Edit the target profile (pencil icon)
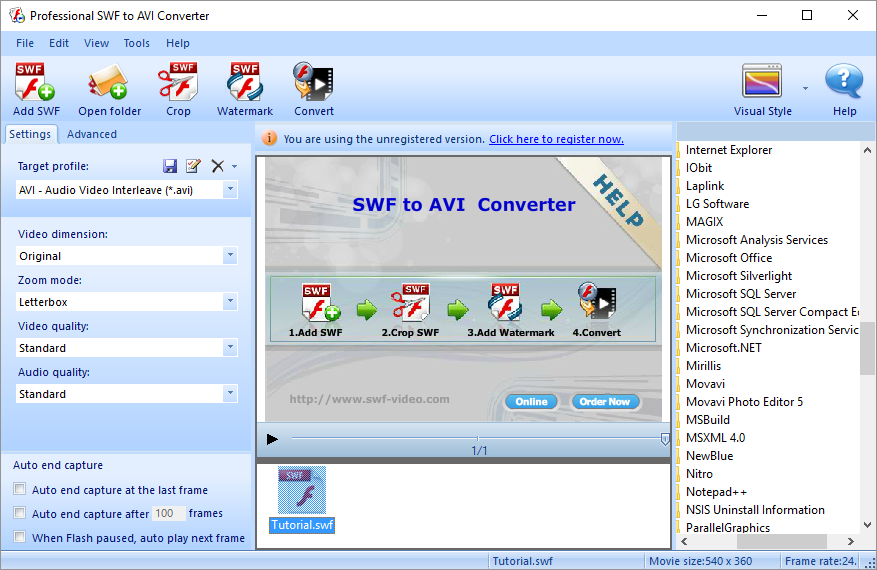 (194, 166)
